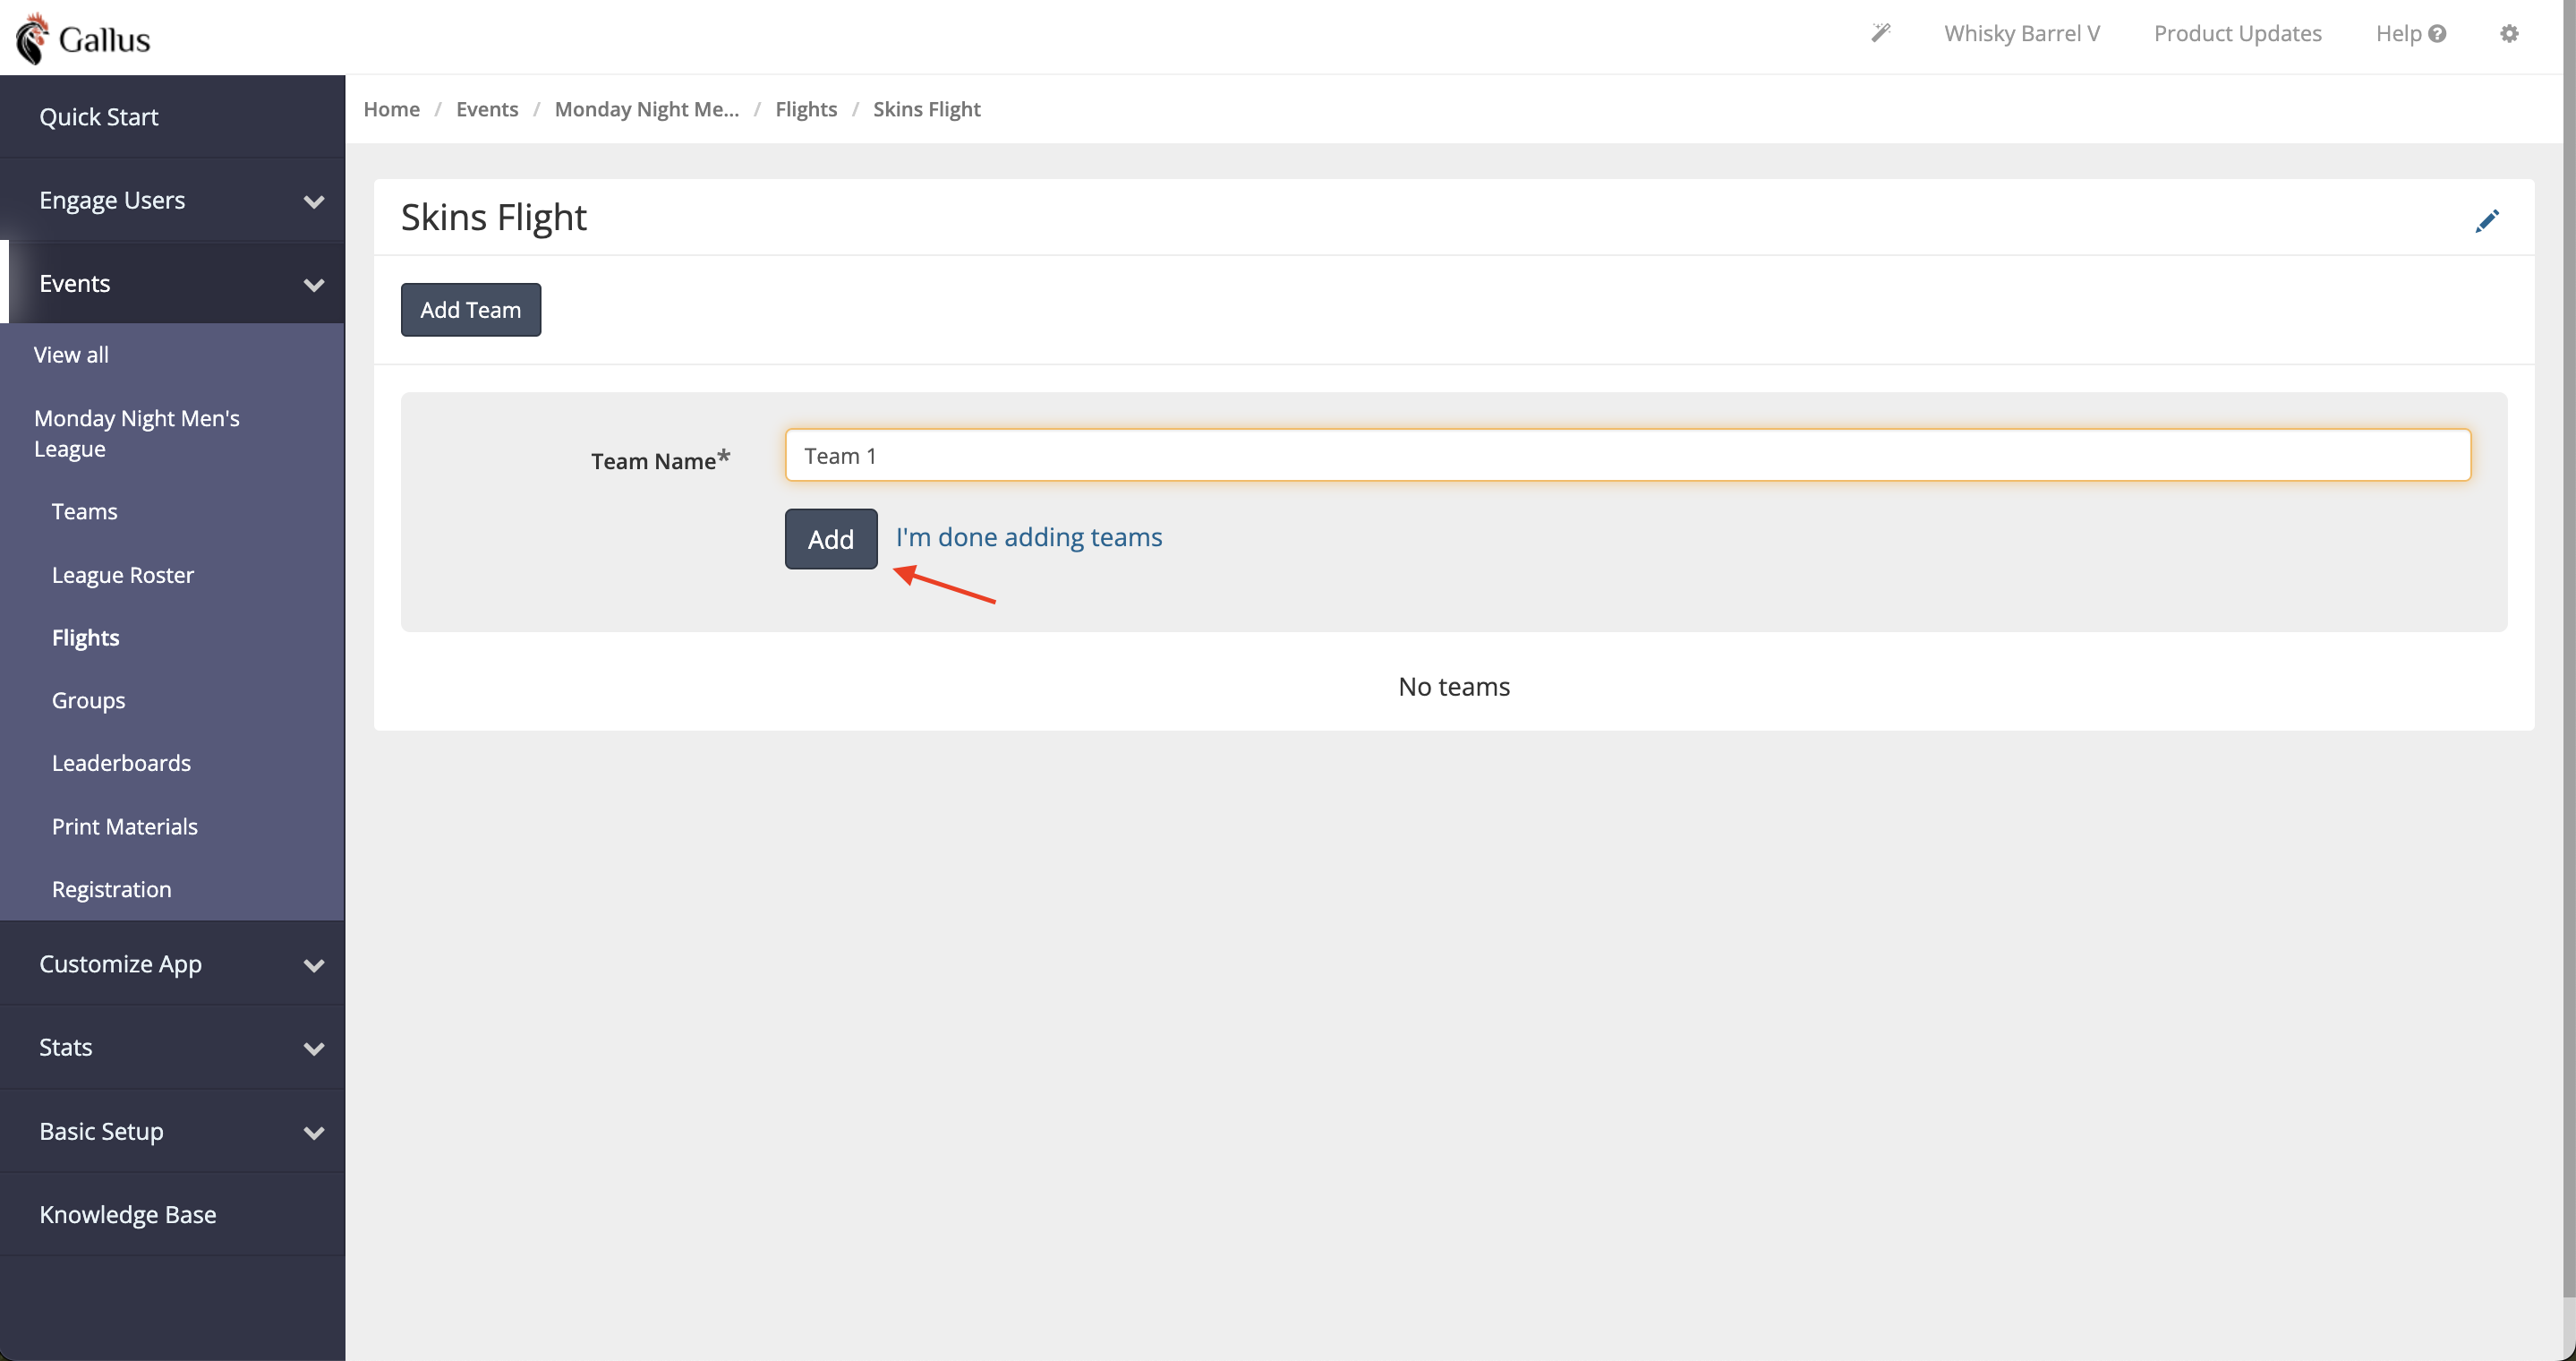The height and width of the screenshot is (1361, 2576).
Task: Open Knowledge Base in sidebar
Action: [128, 1214]
